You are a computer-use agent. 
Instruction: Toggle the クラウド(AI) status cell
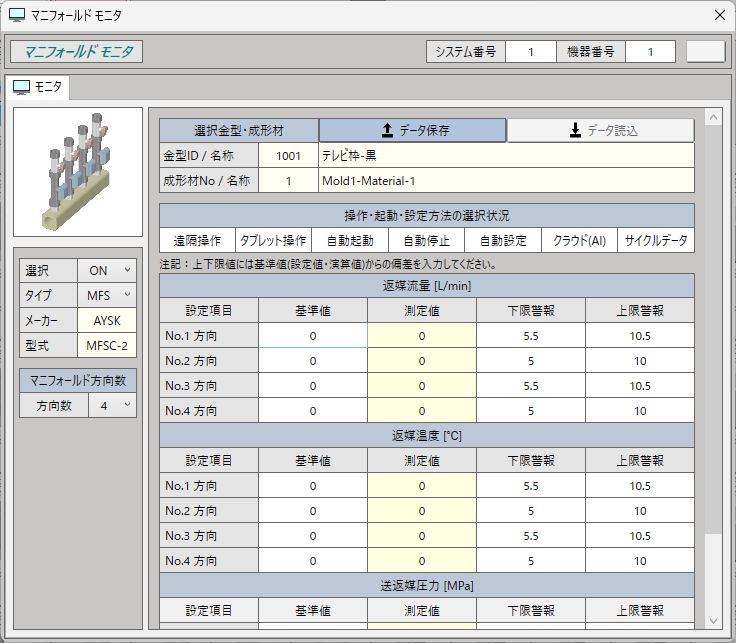579,241
